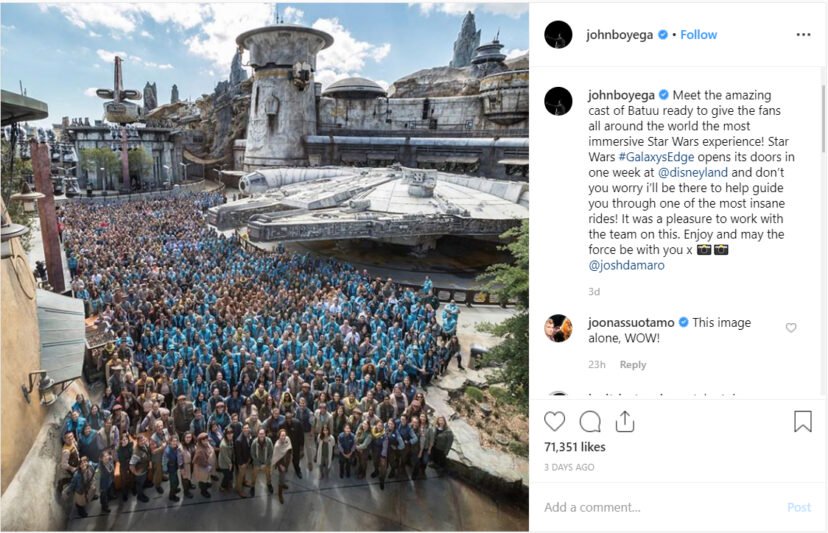Image resolution: width=828 pixels, height=533 pixels.
Task: Follow johnboyega
Action: 699,35
